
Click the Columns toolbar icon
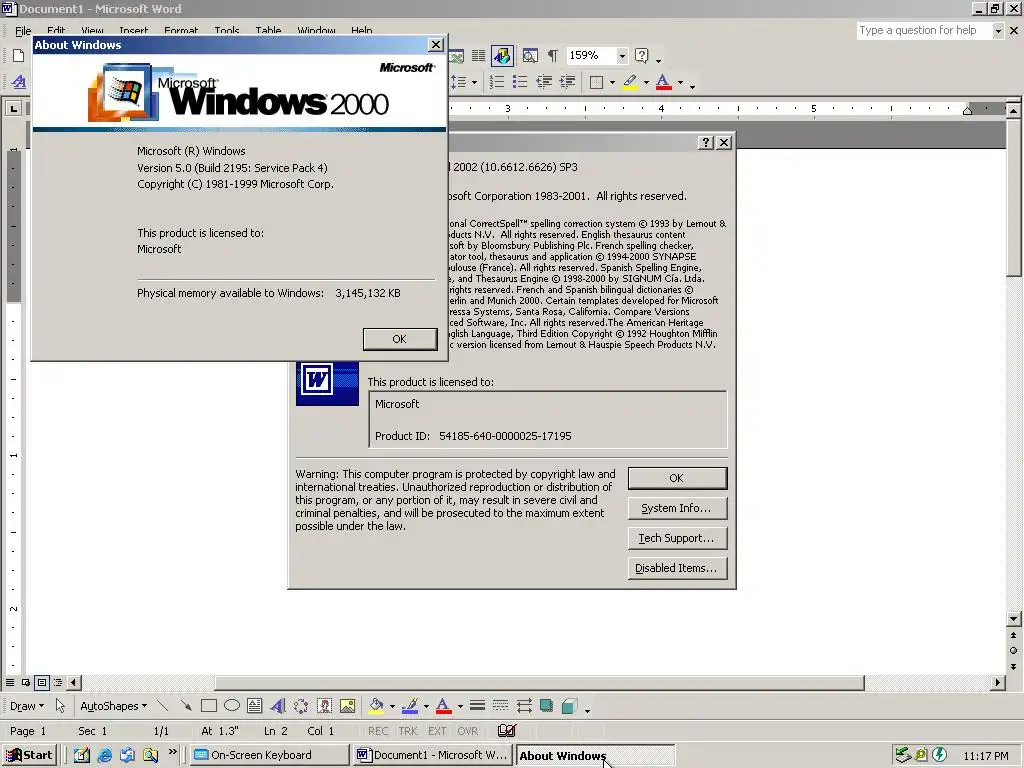tap(479, 56)
